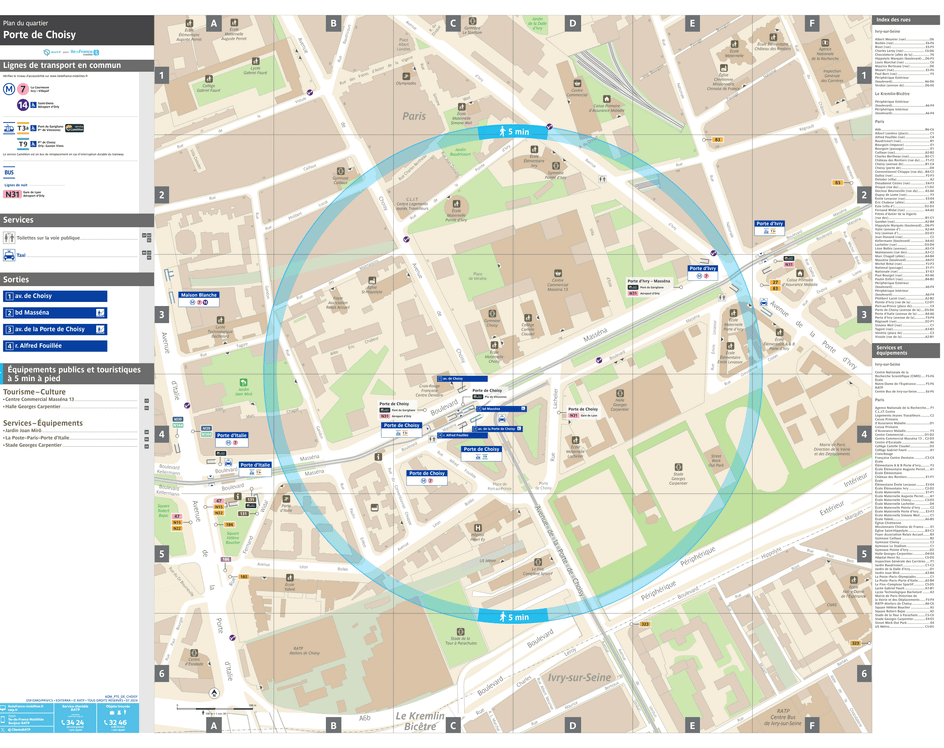
Task: Select the Metro line 7 icon
Action: coord(22,89)
